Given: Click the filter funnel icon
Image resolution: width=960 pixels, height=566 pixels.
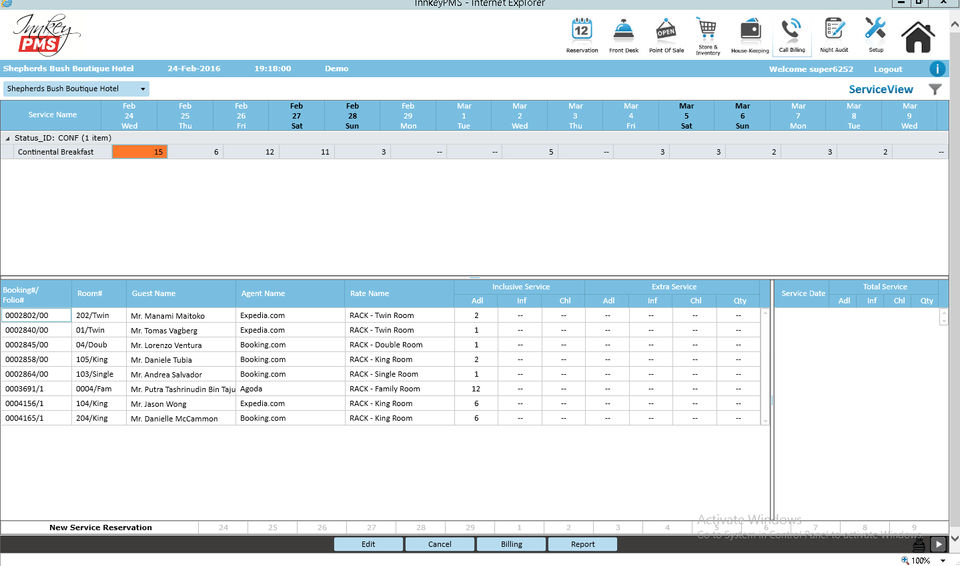Looking at the screenshot, I should [935, 89].
